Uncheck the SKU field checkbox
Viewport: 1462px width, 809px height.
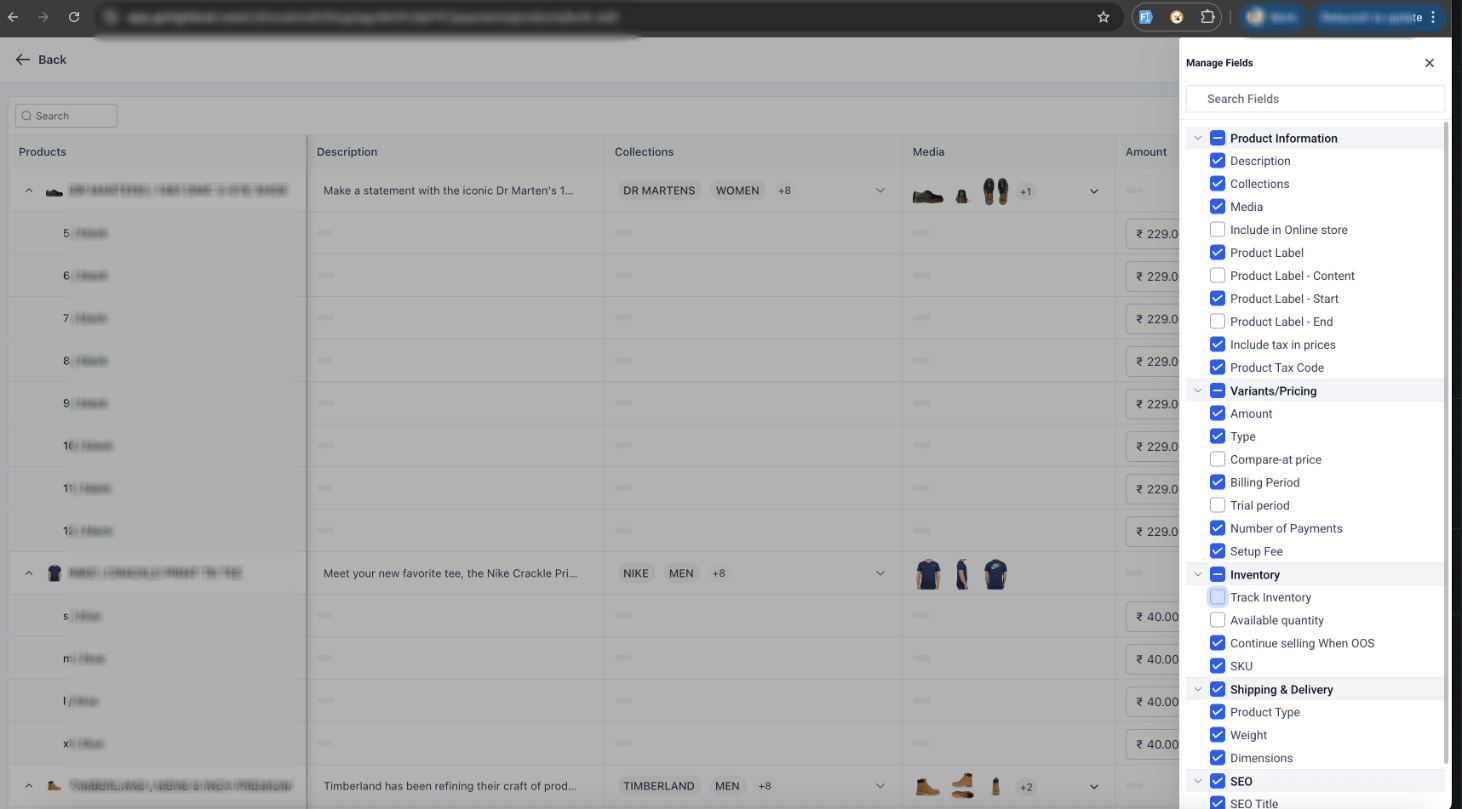tap(1217, 667)
